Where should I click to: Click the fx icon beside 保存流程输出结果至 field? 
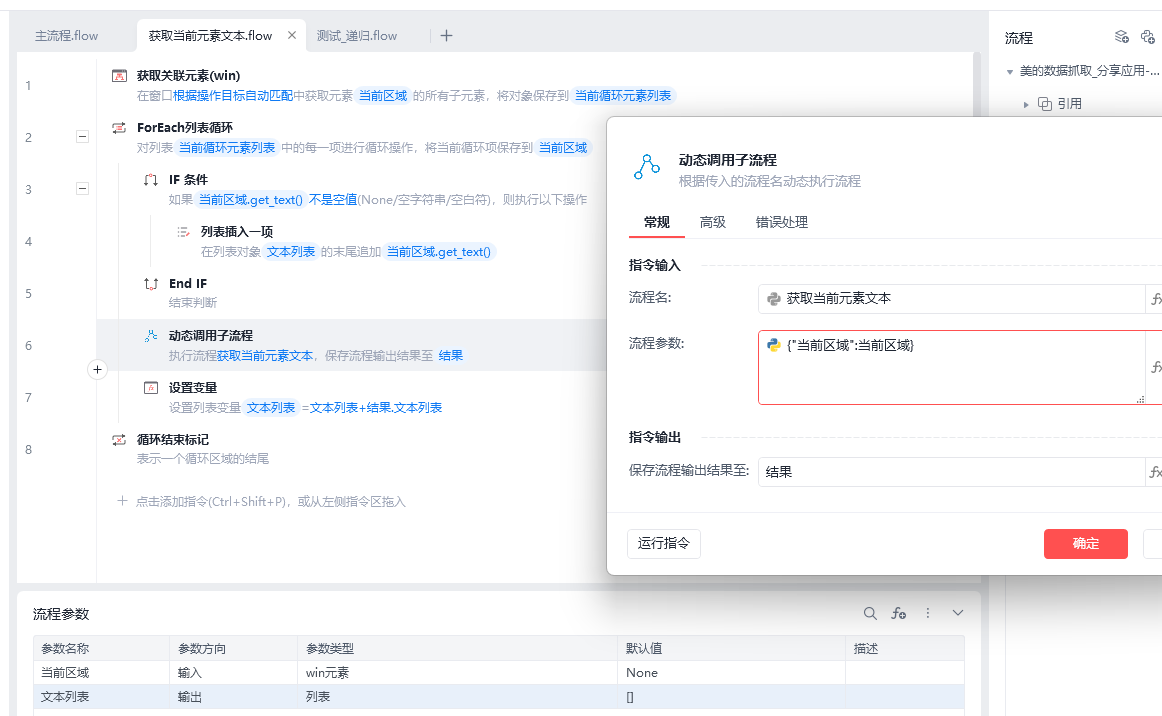(x=1155, y=471)
